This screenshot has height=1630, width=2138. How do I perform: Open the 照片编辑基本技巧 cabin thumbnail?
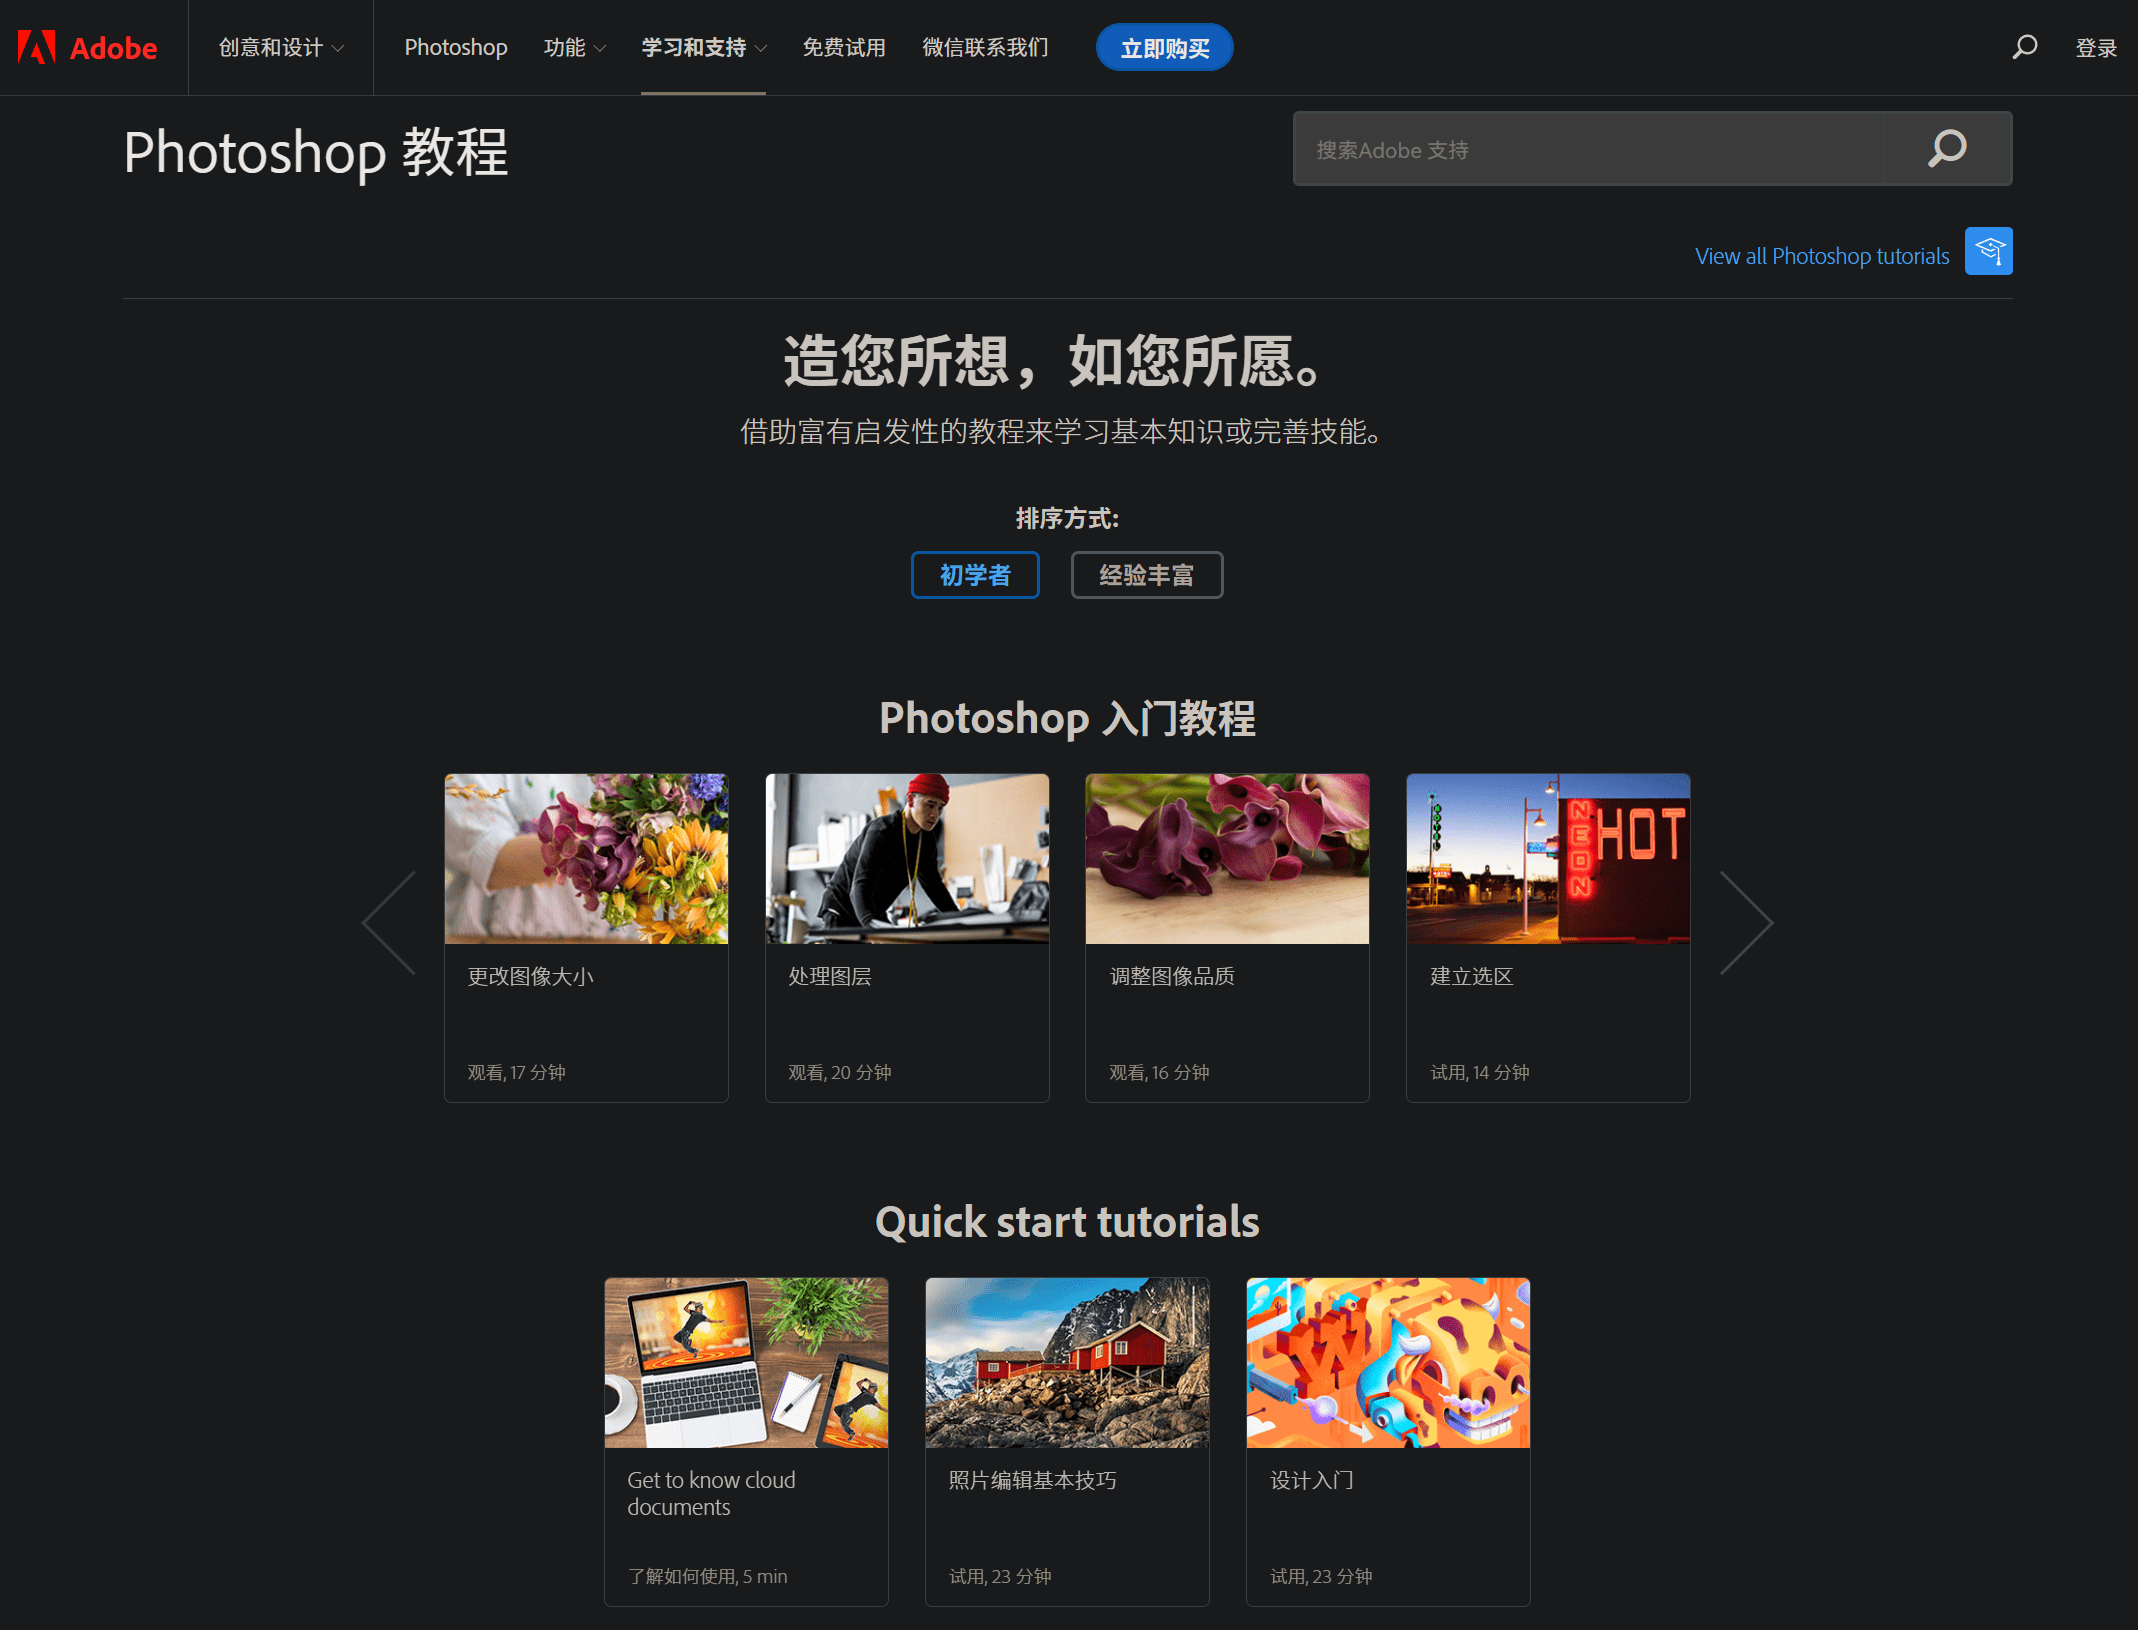click(1067, 1362)
